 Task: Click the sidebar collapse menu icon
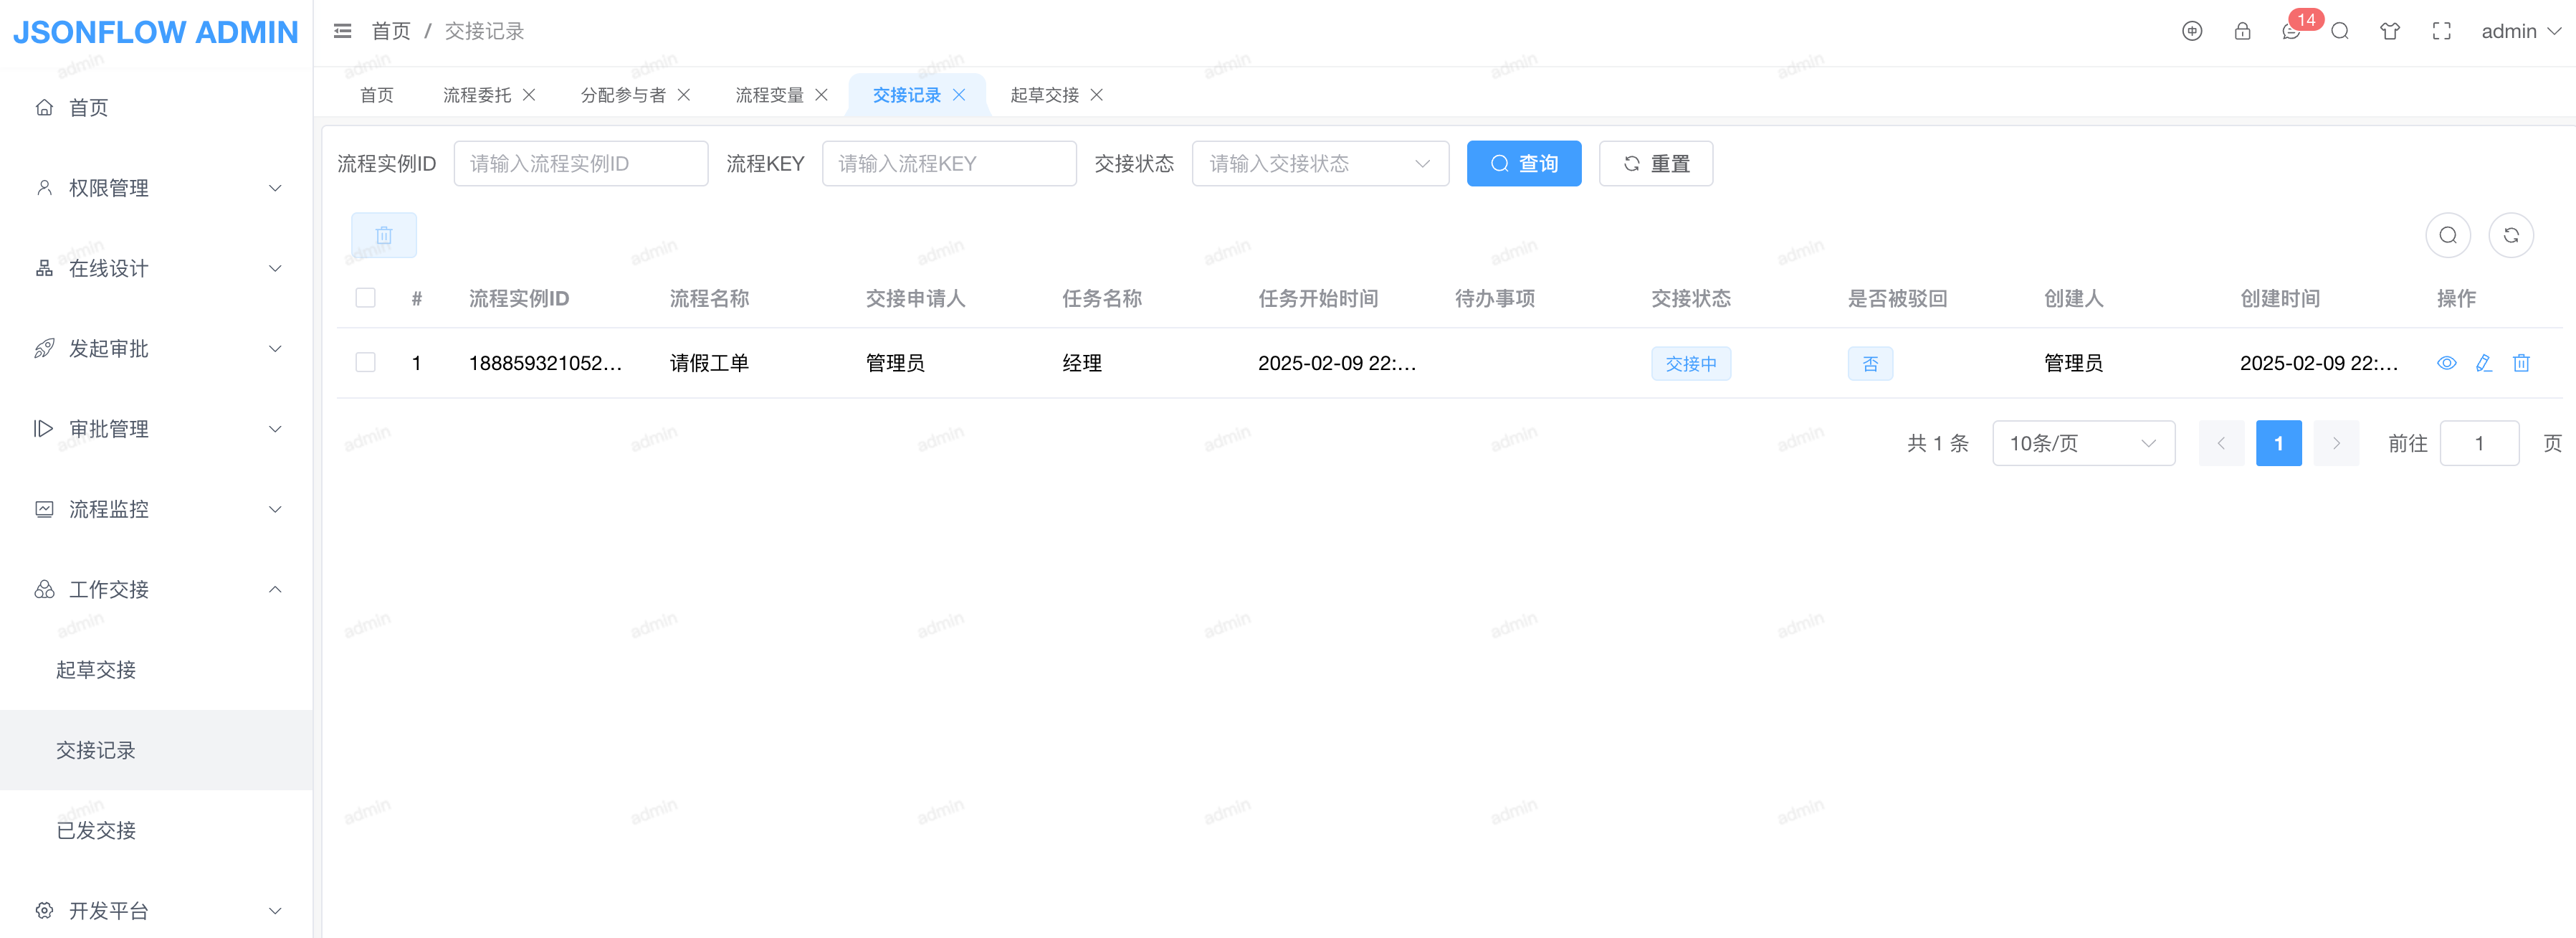coord(342,31)
